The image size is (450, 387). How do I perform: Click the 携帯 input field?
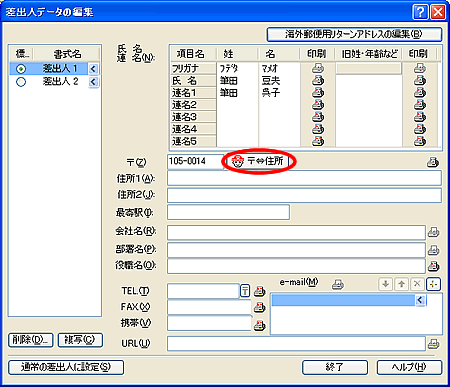209,323
